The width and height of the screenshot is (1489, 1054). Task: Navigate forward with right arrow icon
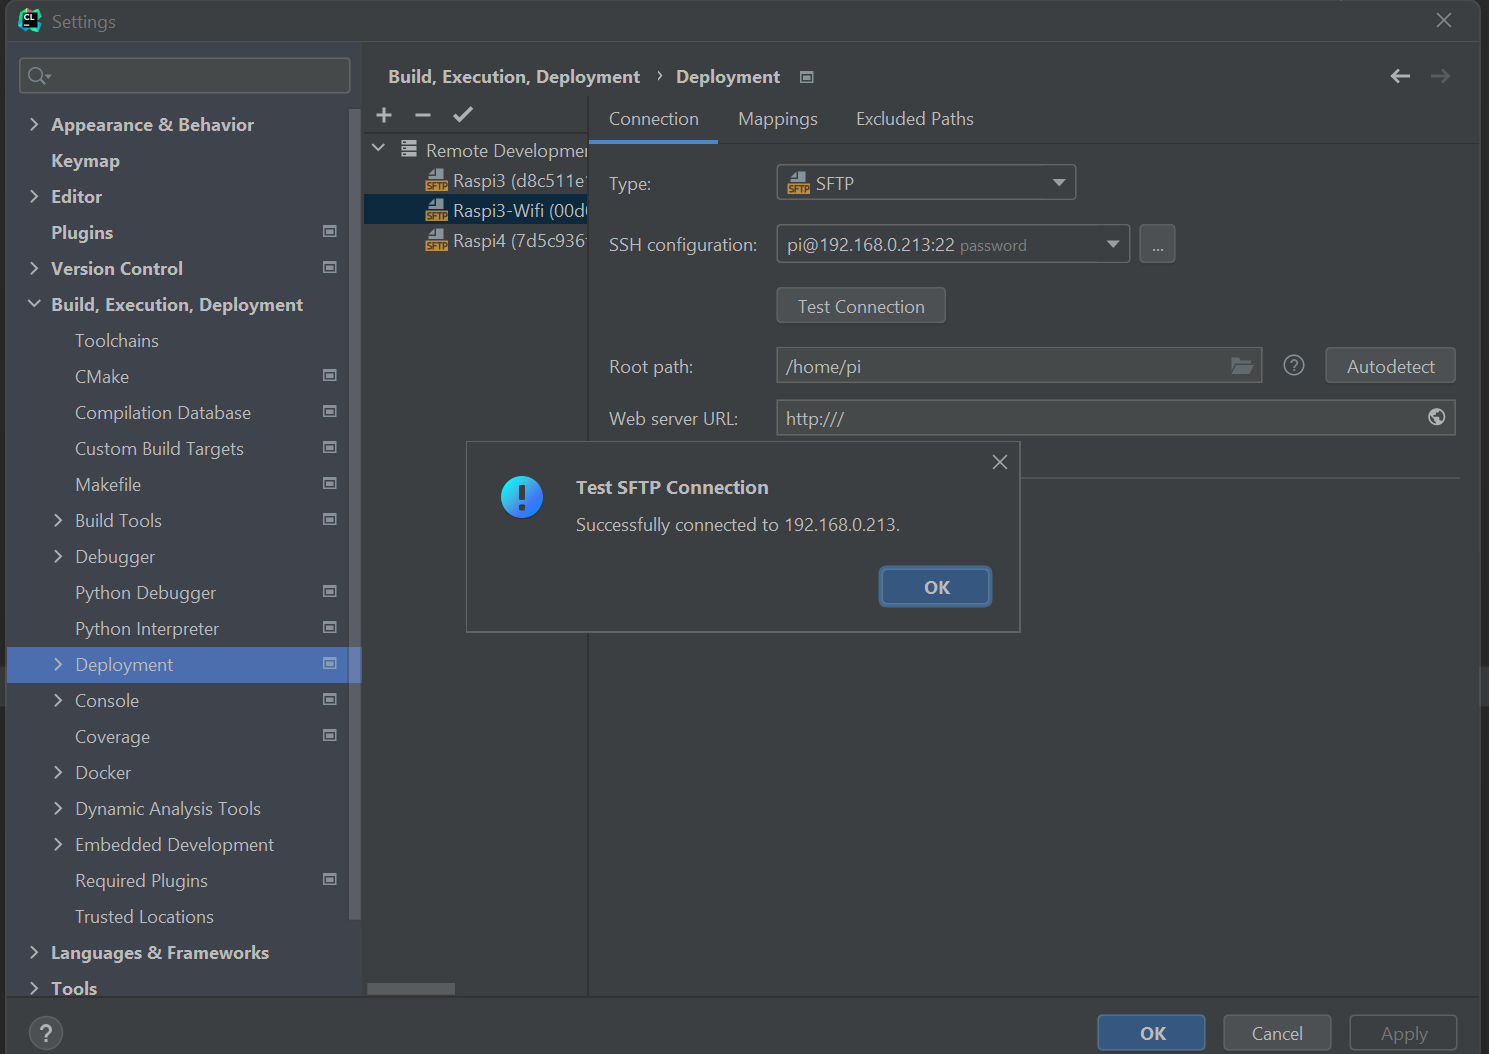[x=1440, y=76]
